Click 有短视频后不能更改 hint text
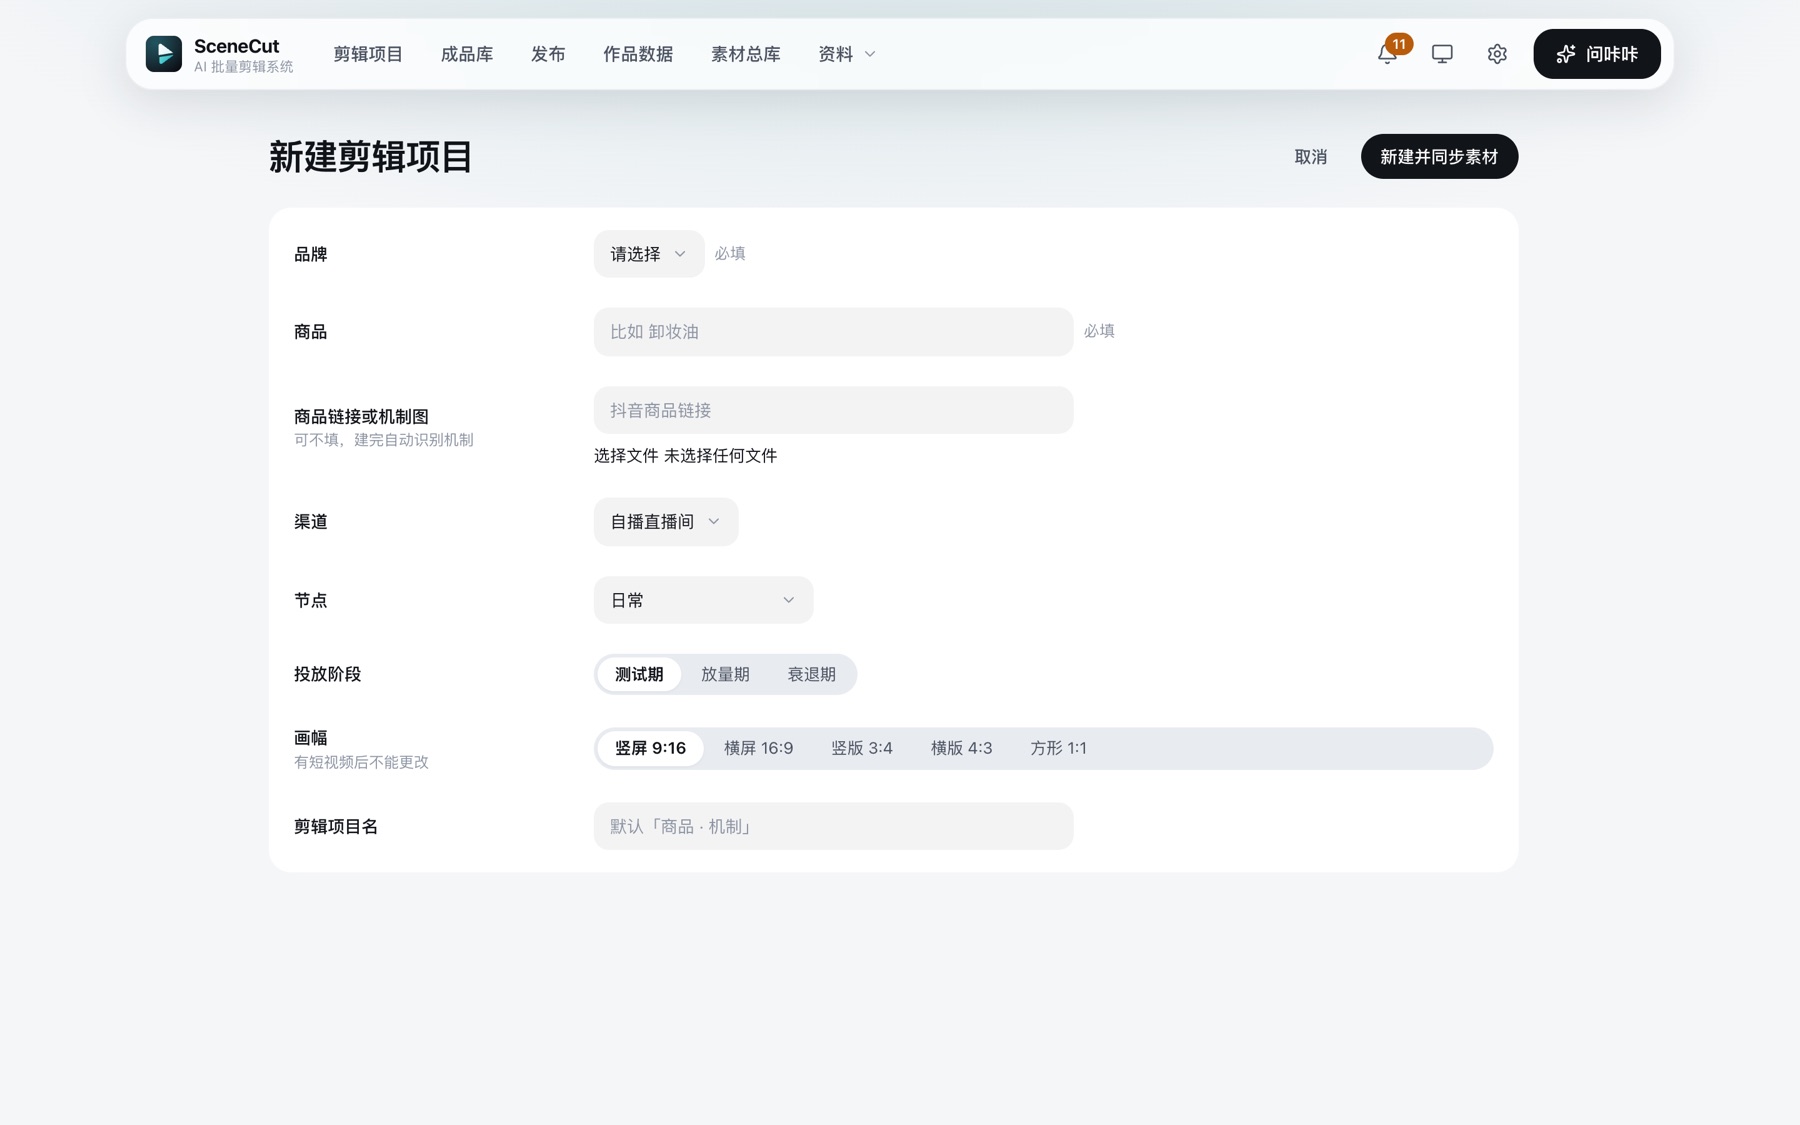This screenshot has width=1800, height=1125. coord(361,762)
